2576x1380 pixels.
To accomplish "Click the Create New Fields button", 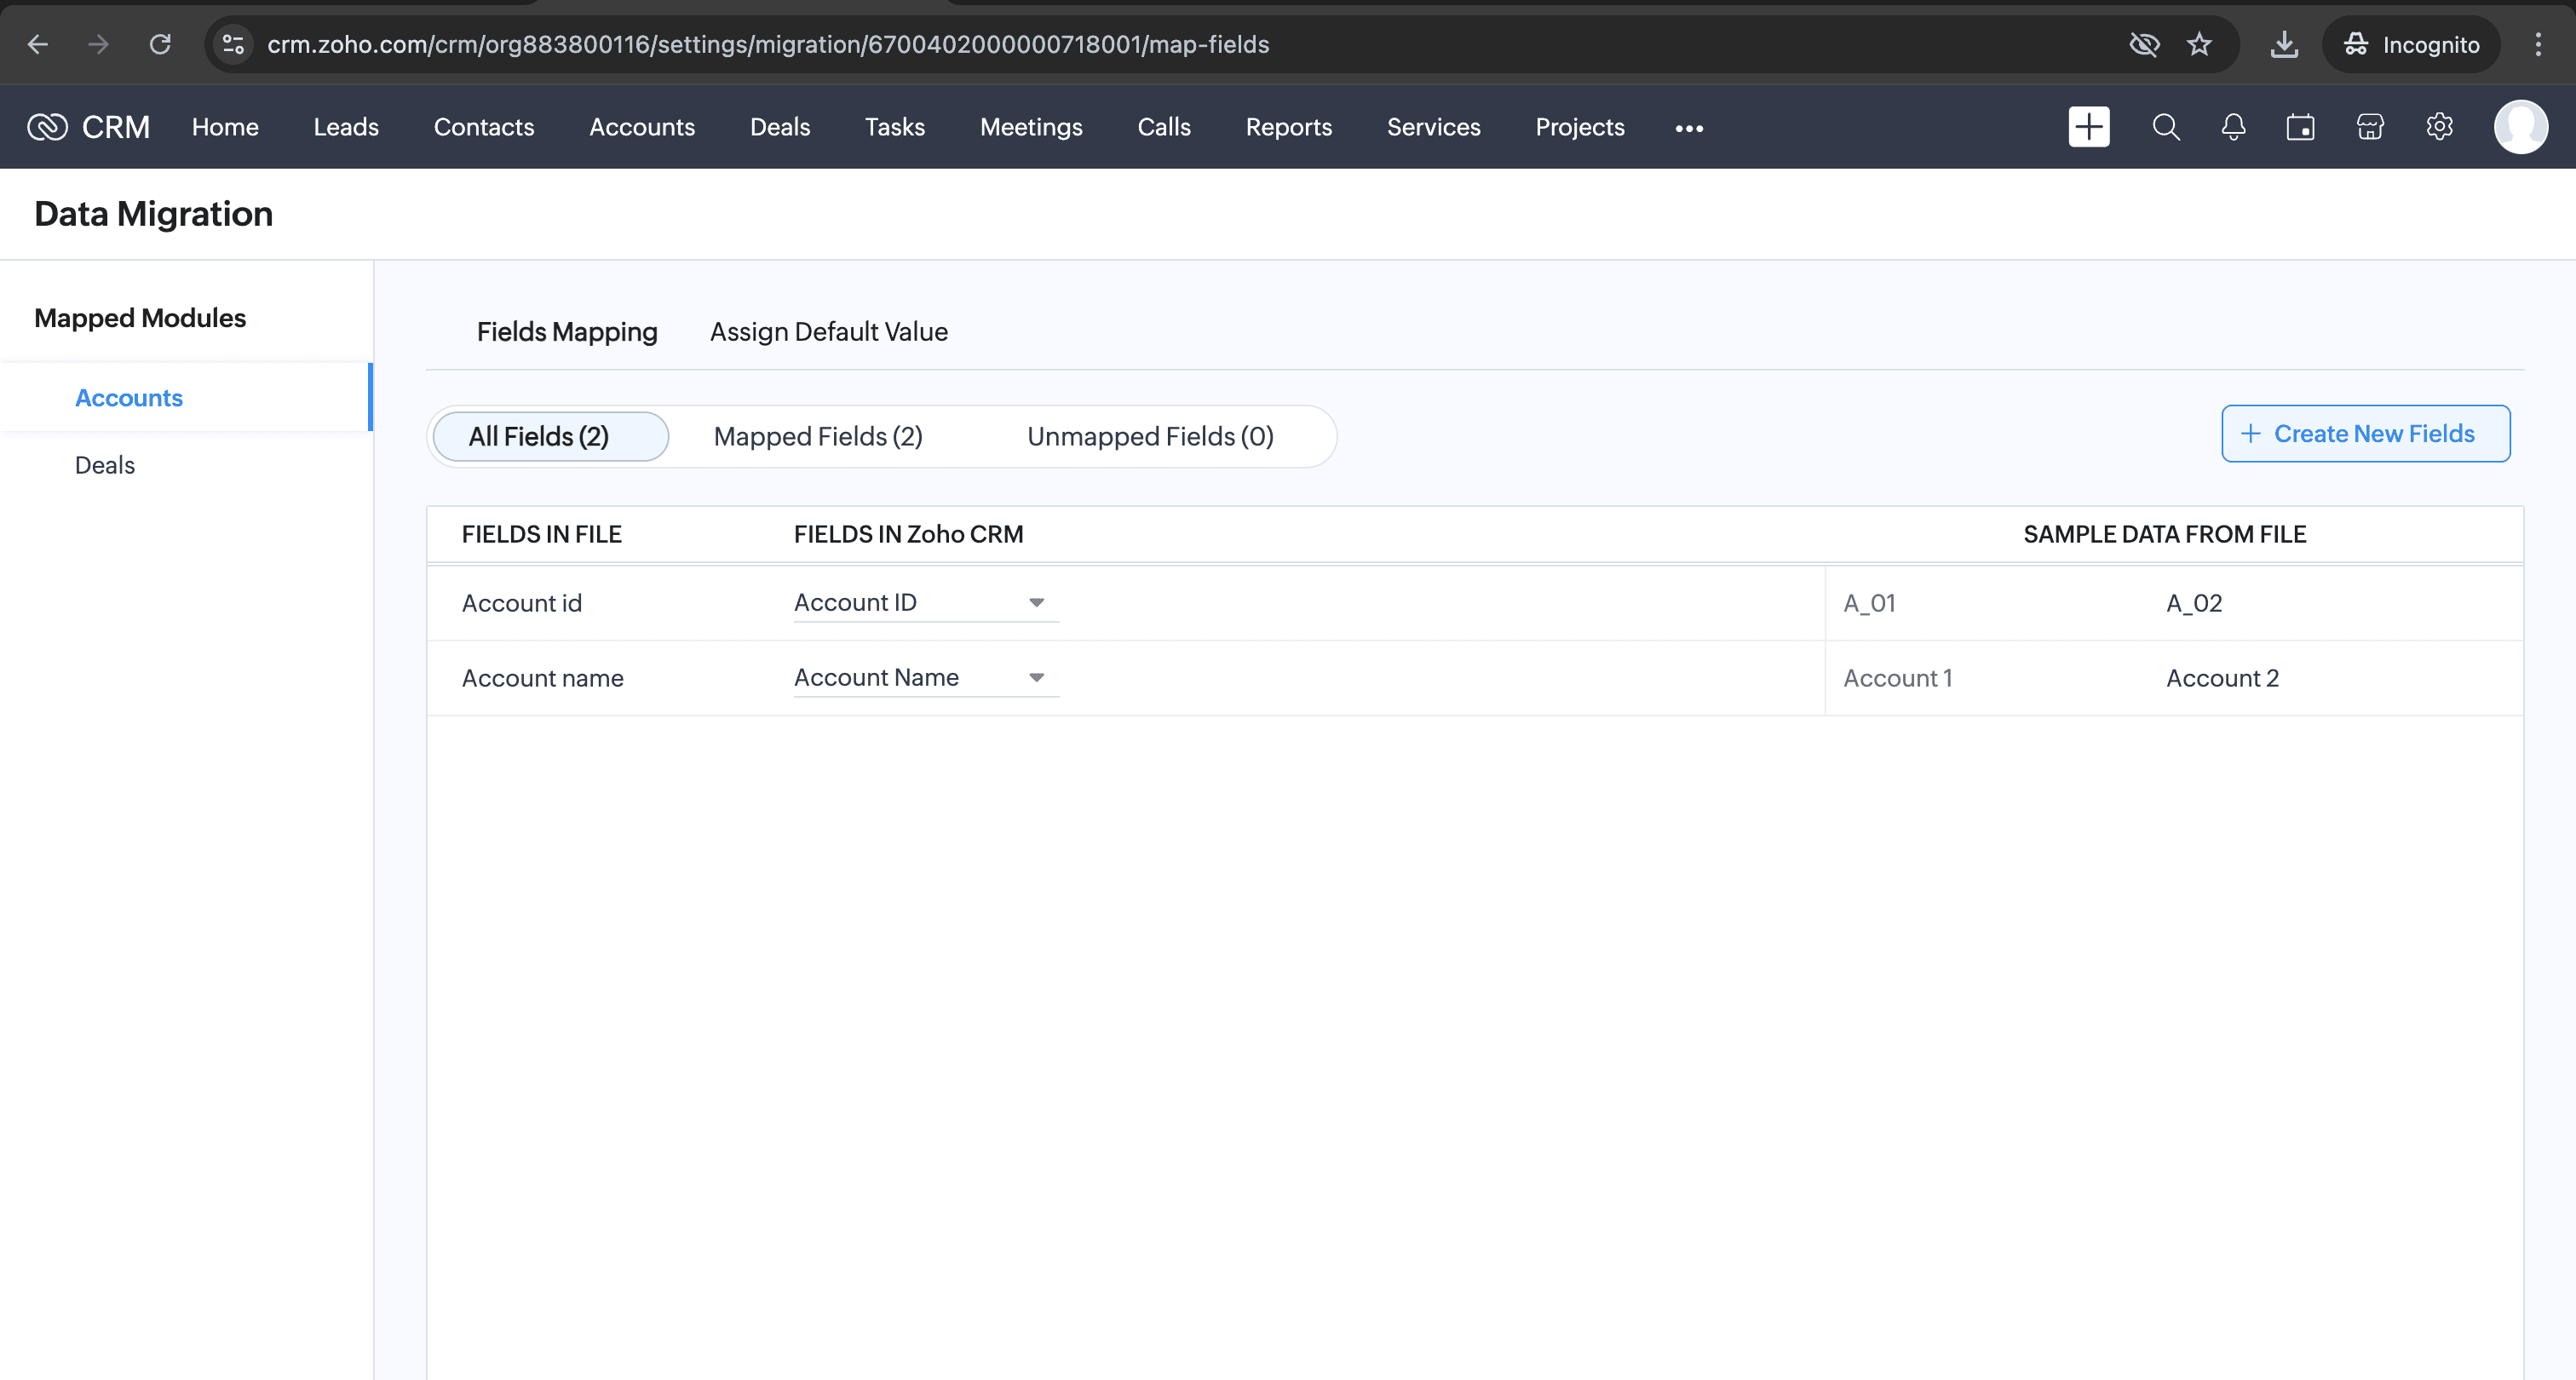I will [x=2365, y=433].
